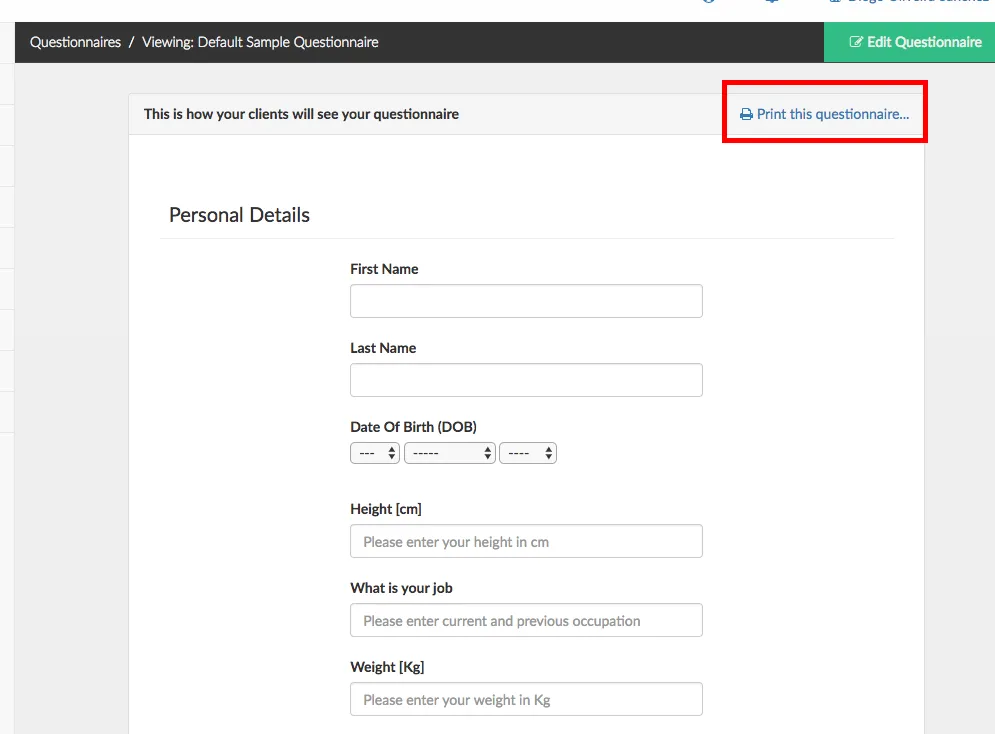
Task: Click into the Last Name field
Action: pos(526,380)
